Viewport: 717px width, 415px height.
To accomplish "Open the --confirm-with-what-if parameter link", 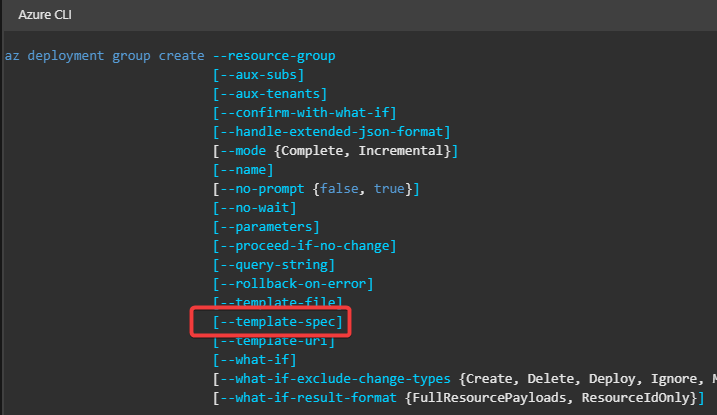I will click(x=305, y=113).
